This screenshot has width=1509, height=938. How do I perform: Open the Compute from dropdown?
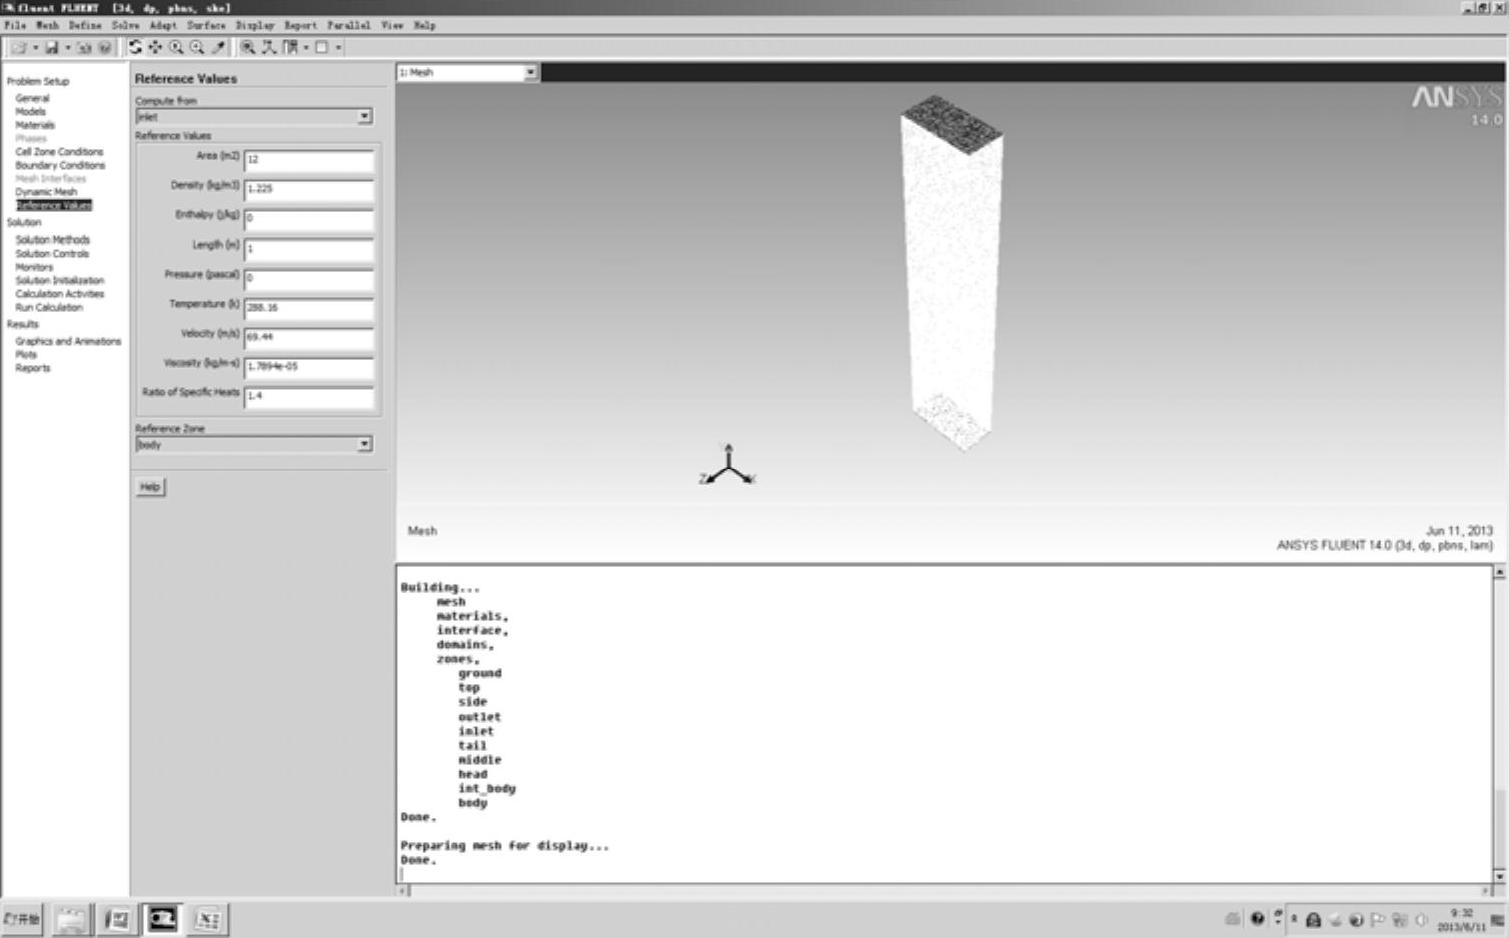point(254,117)
